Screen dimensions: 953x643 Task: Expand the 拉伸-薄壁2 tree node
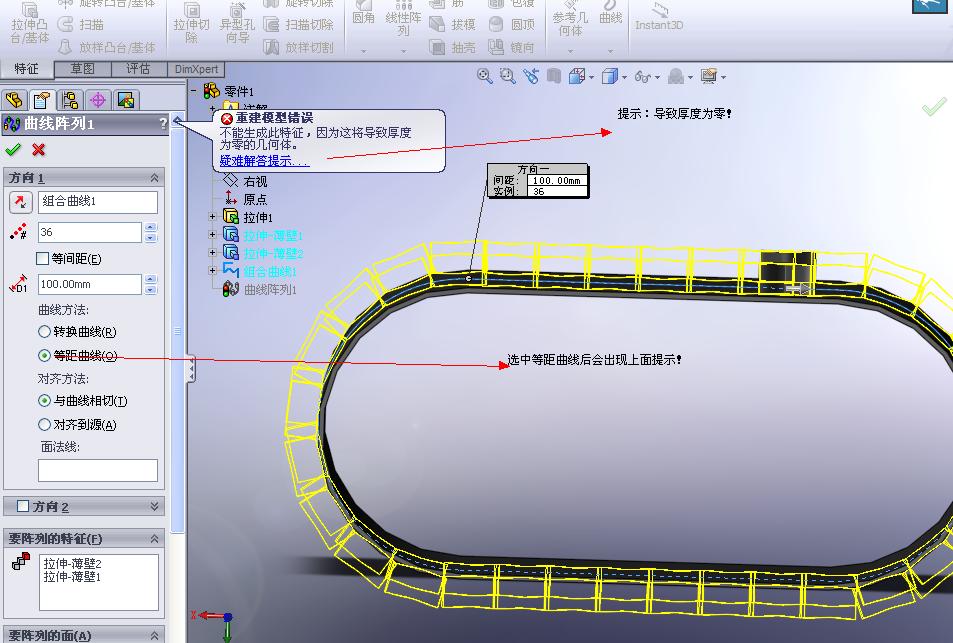pos(212,252)
